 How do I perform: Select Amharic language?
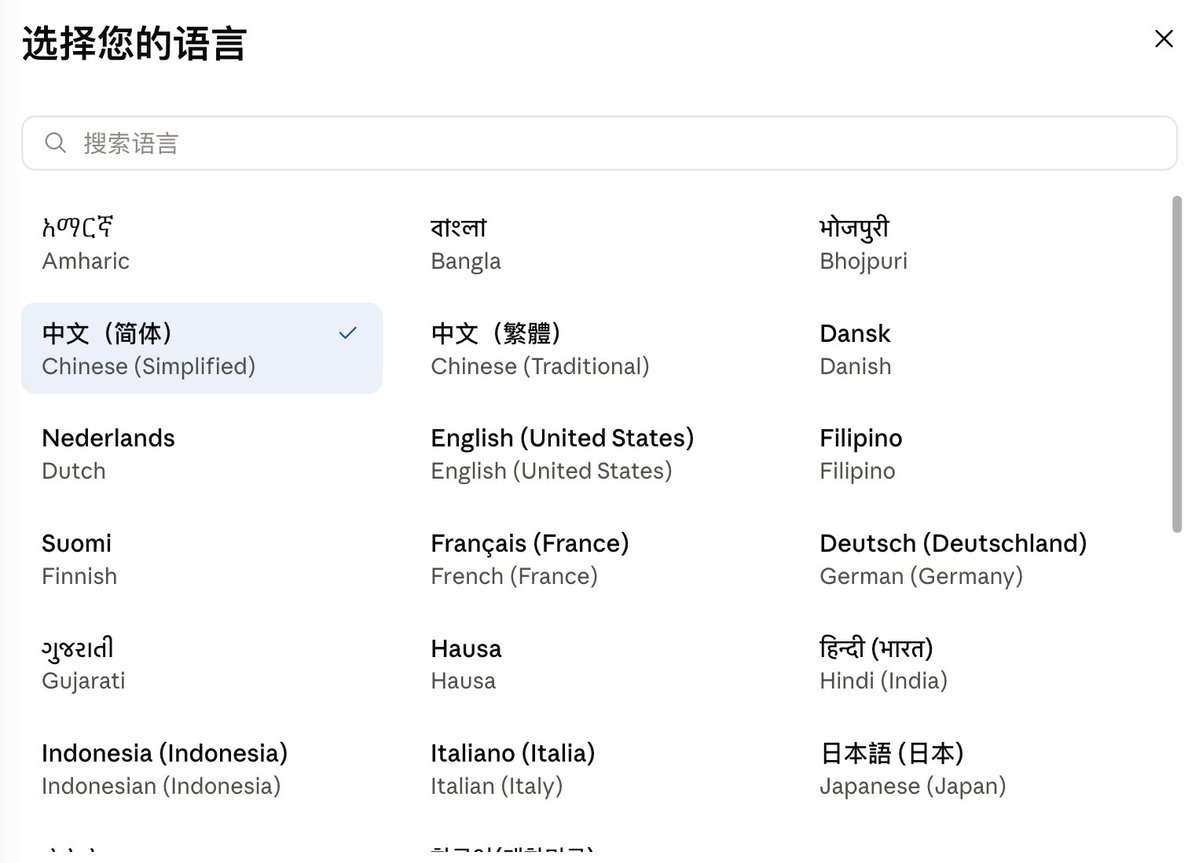point(202,243)
